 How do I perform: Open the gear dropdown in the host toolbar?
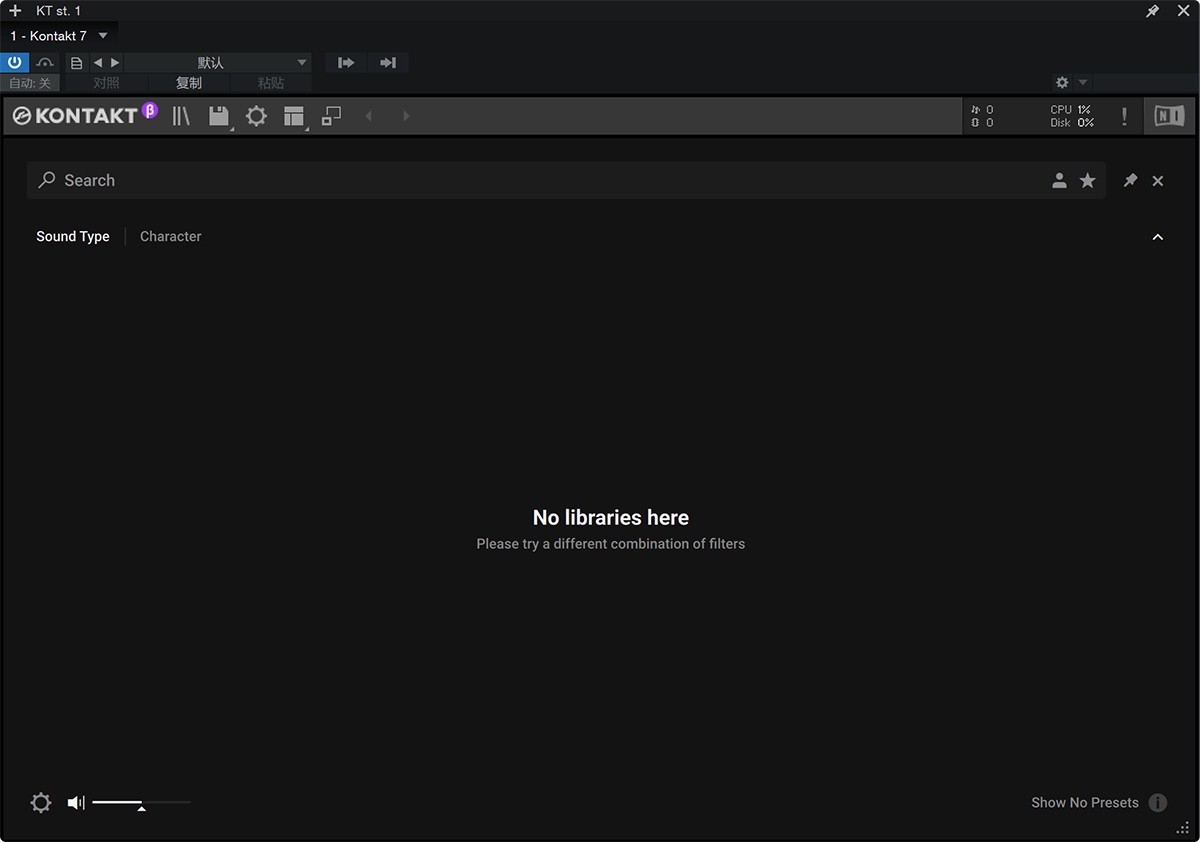pos(1061,82)
